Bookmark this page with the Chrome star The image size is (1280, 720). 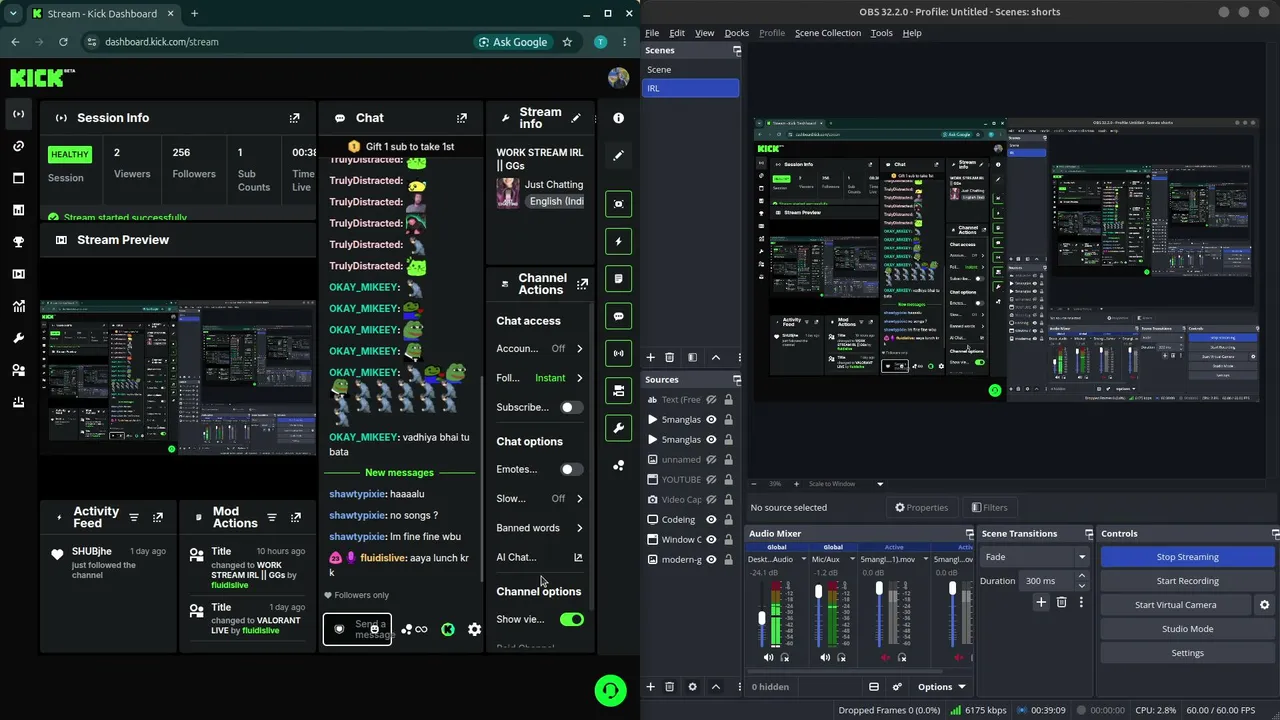click(x=567, y=42)
